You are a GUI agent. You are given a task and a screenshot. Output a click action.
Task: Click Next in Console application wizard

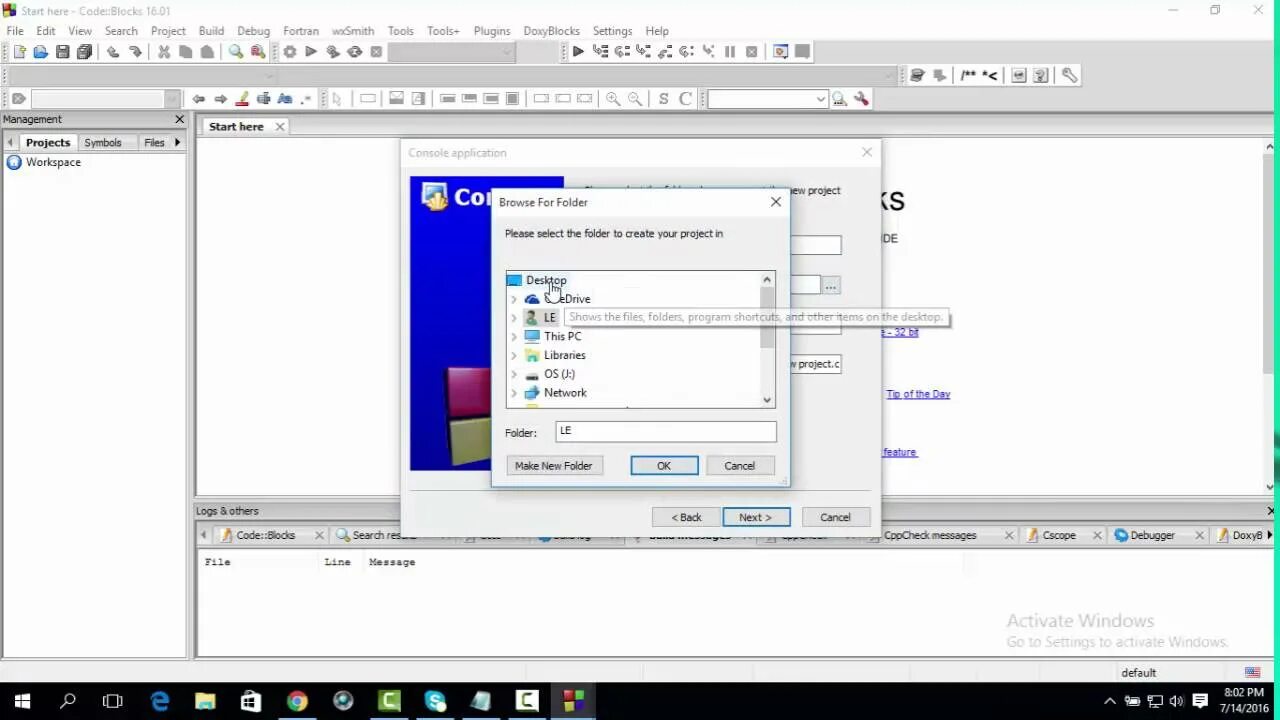tap(756, 518)
